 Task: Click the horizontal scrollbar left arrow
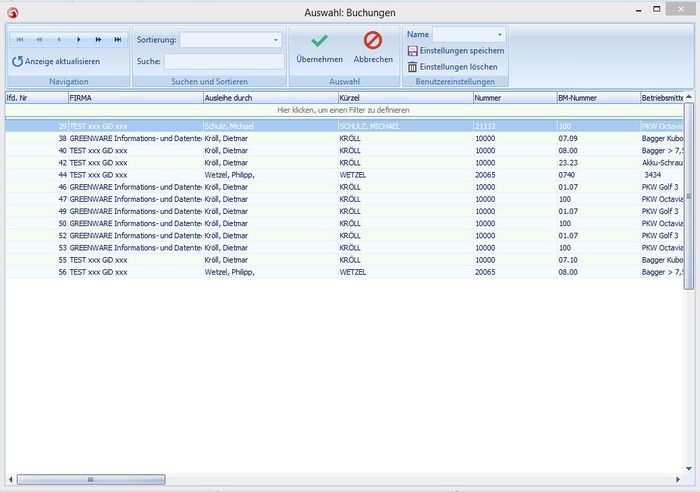tap(10, 479)
